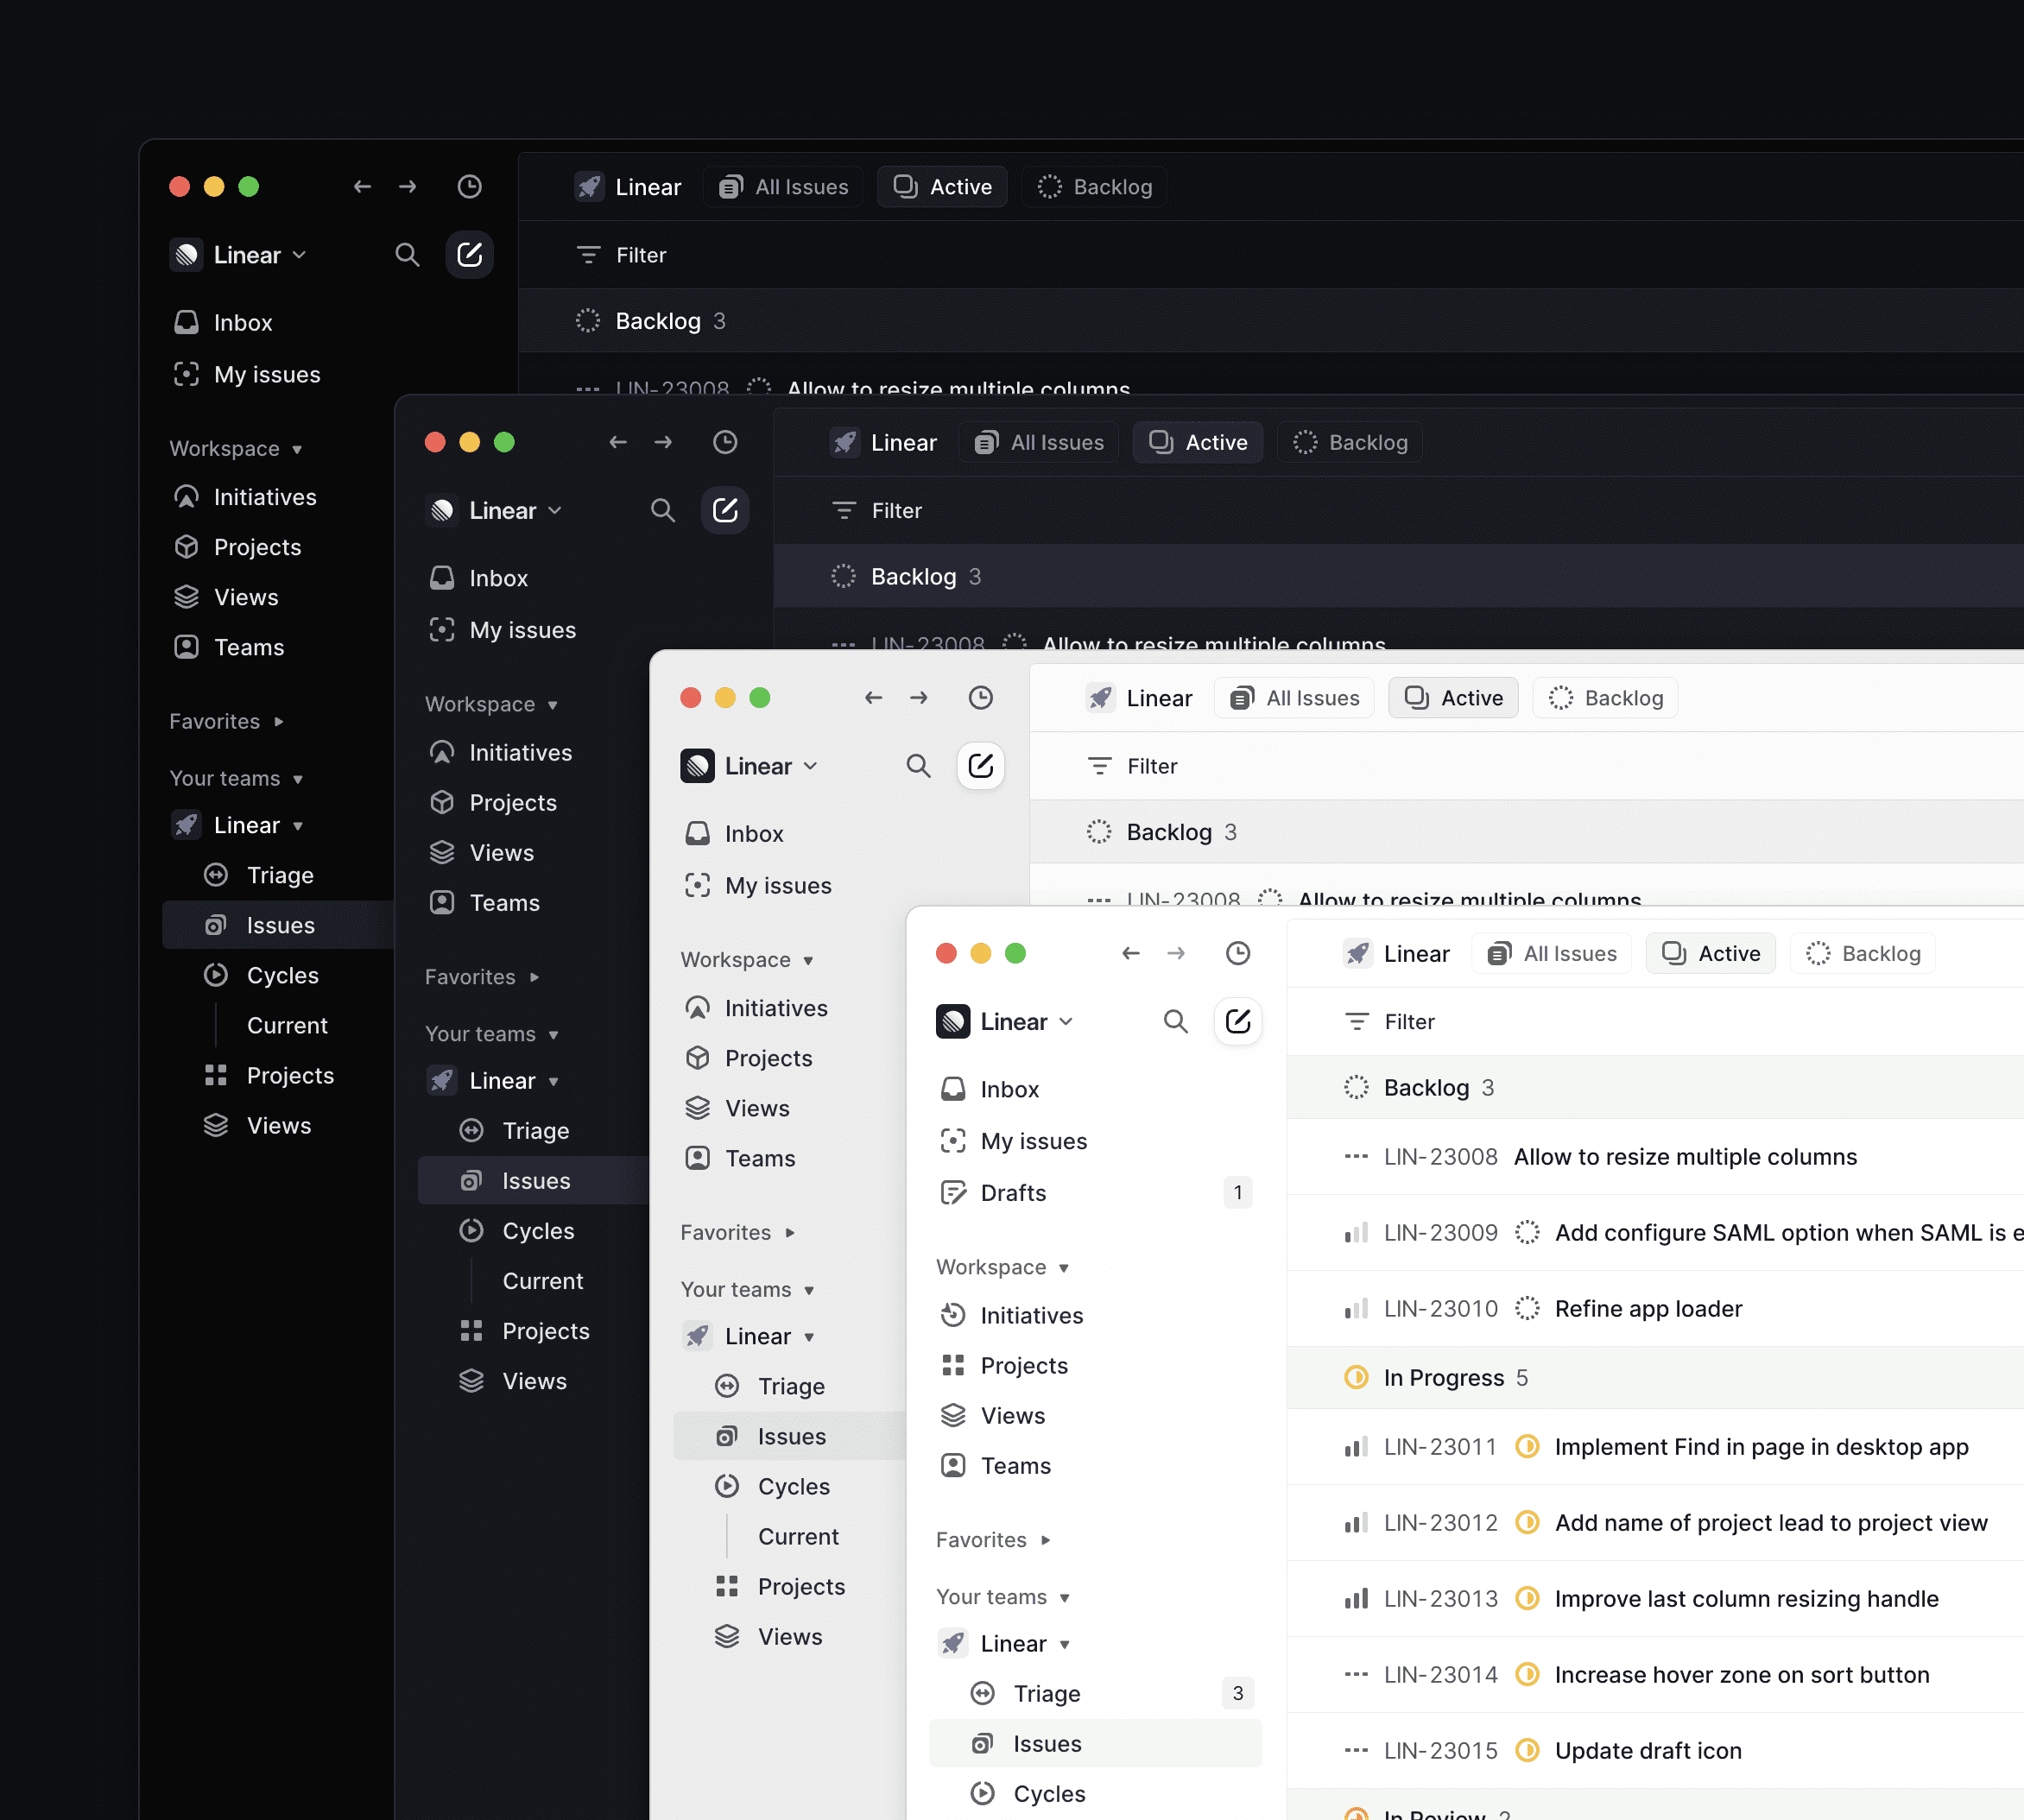Screen dimensions: 2024x1820
Task: Click the priority bars icon on LIN-23009
Action: point(1356,1232)
